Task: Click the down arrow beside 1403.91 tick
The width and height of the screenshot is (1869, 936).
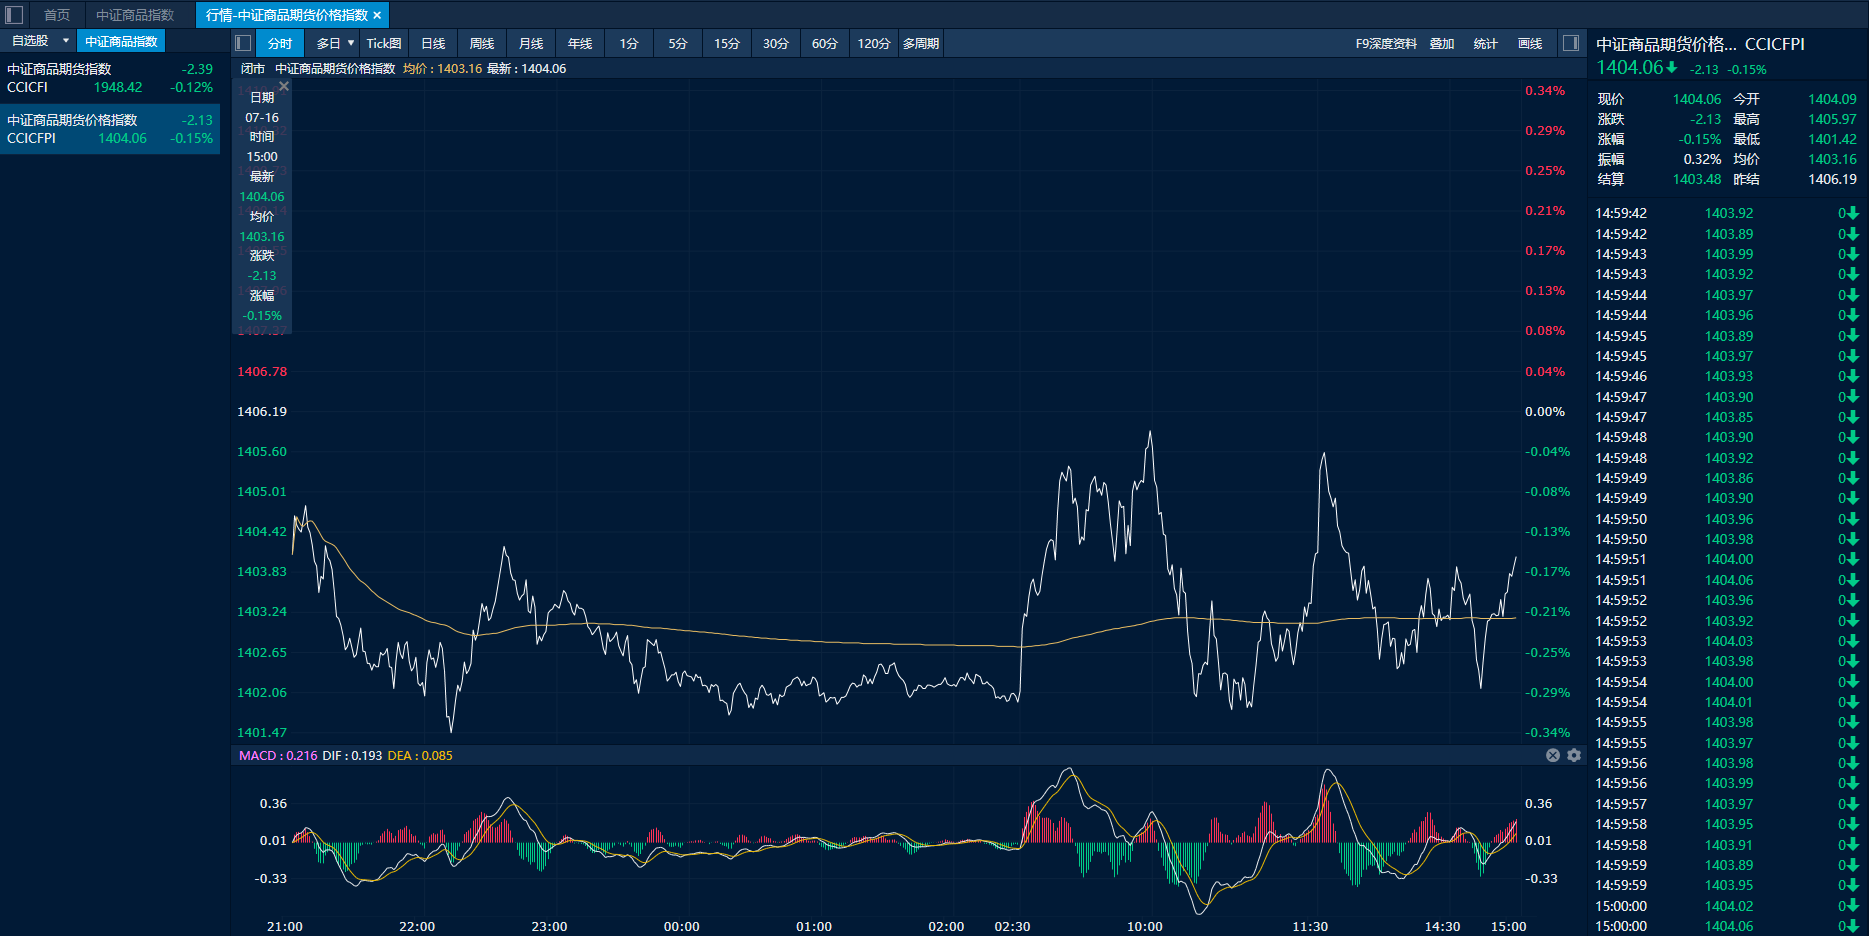Action: coord(1852,845)
